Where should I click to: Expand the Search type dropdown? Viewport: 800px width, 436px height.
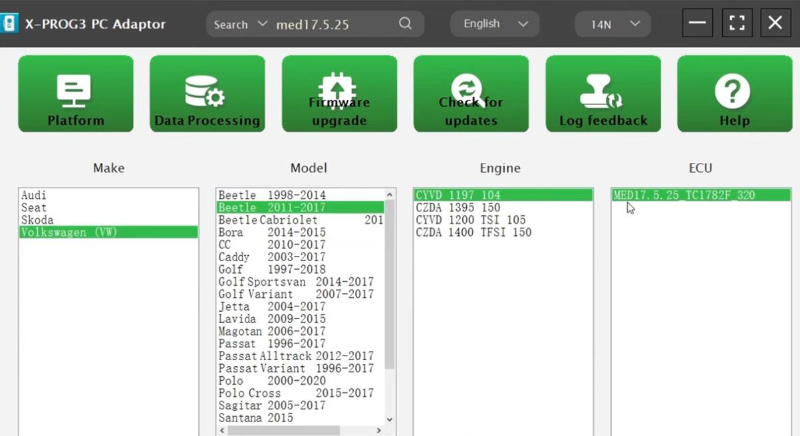click(240, 24)
